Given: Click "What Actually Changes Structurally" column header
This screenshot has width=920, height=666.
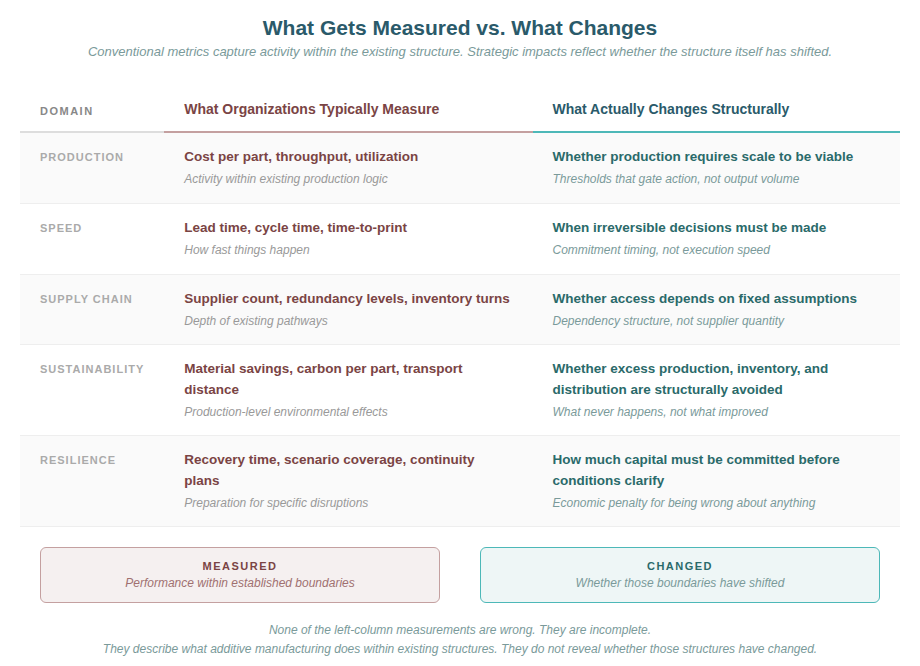Looking at the screenshot, I should [670, 109].
